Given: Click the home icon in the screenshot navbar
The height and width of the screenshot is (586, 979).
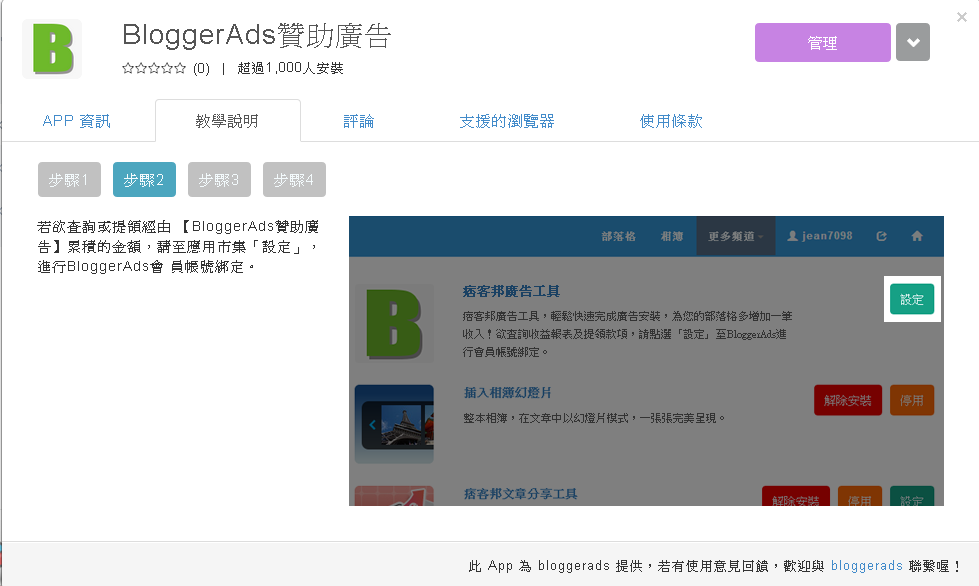Looking at the screenshot, I should [x=917, y=236].
